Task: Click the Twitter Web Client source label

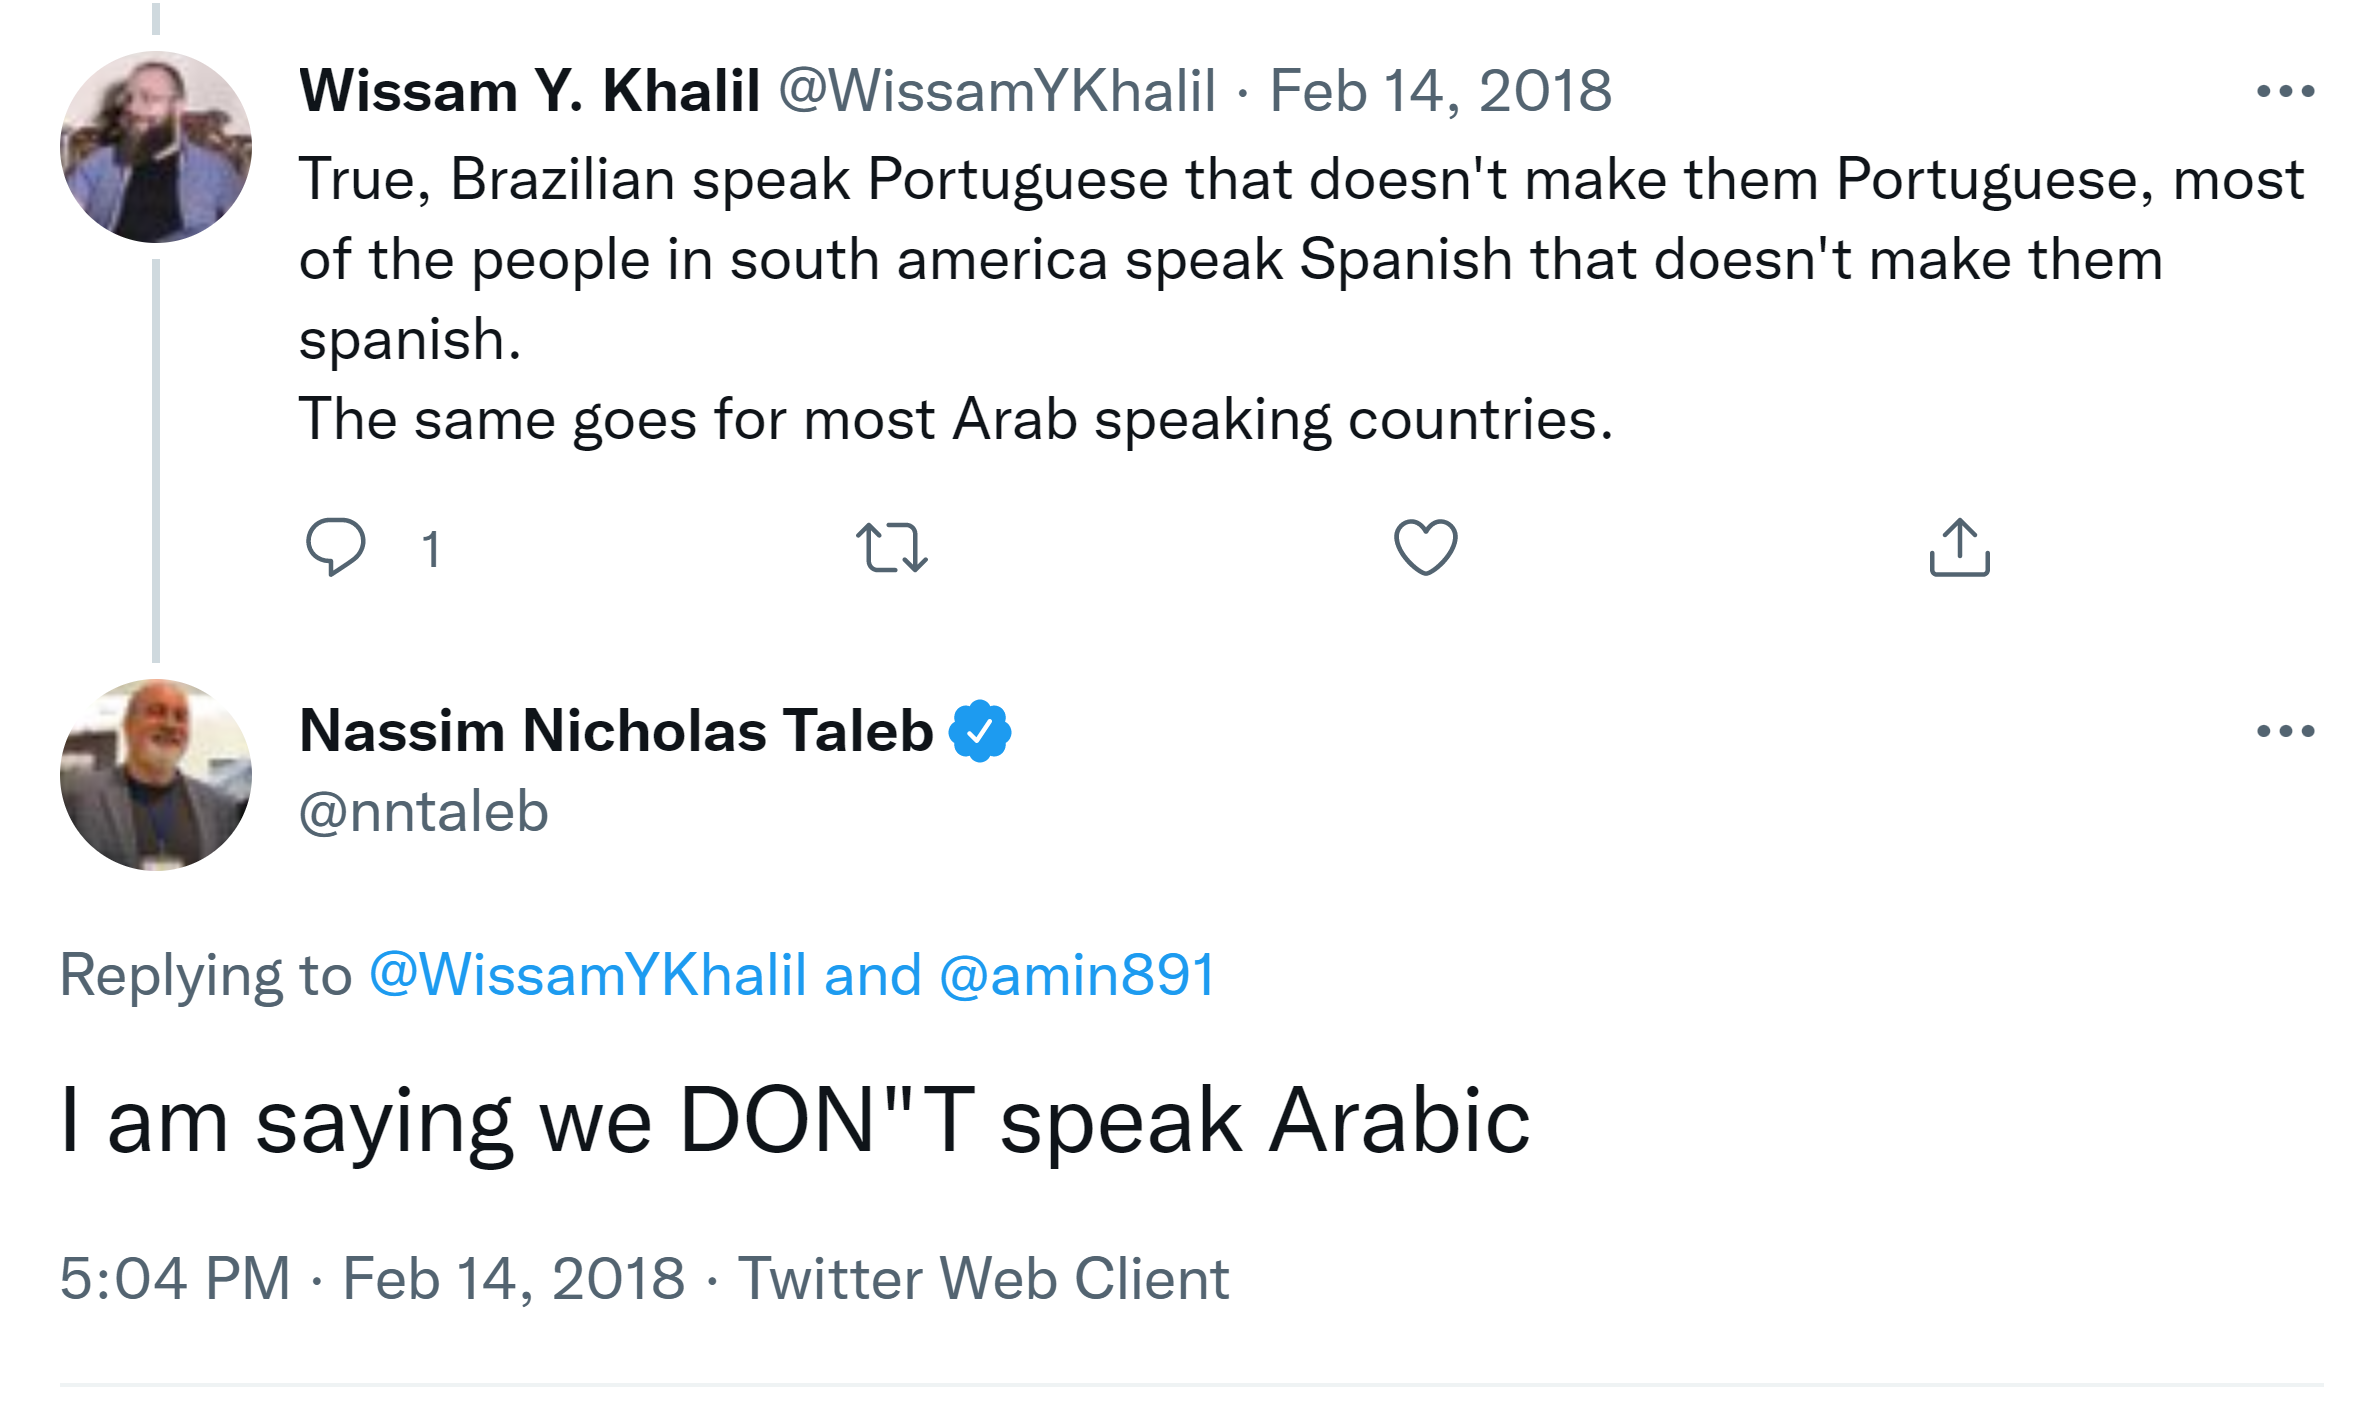Action: point(983,1278)
